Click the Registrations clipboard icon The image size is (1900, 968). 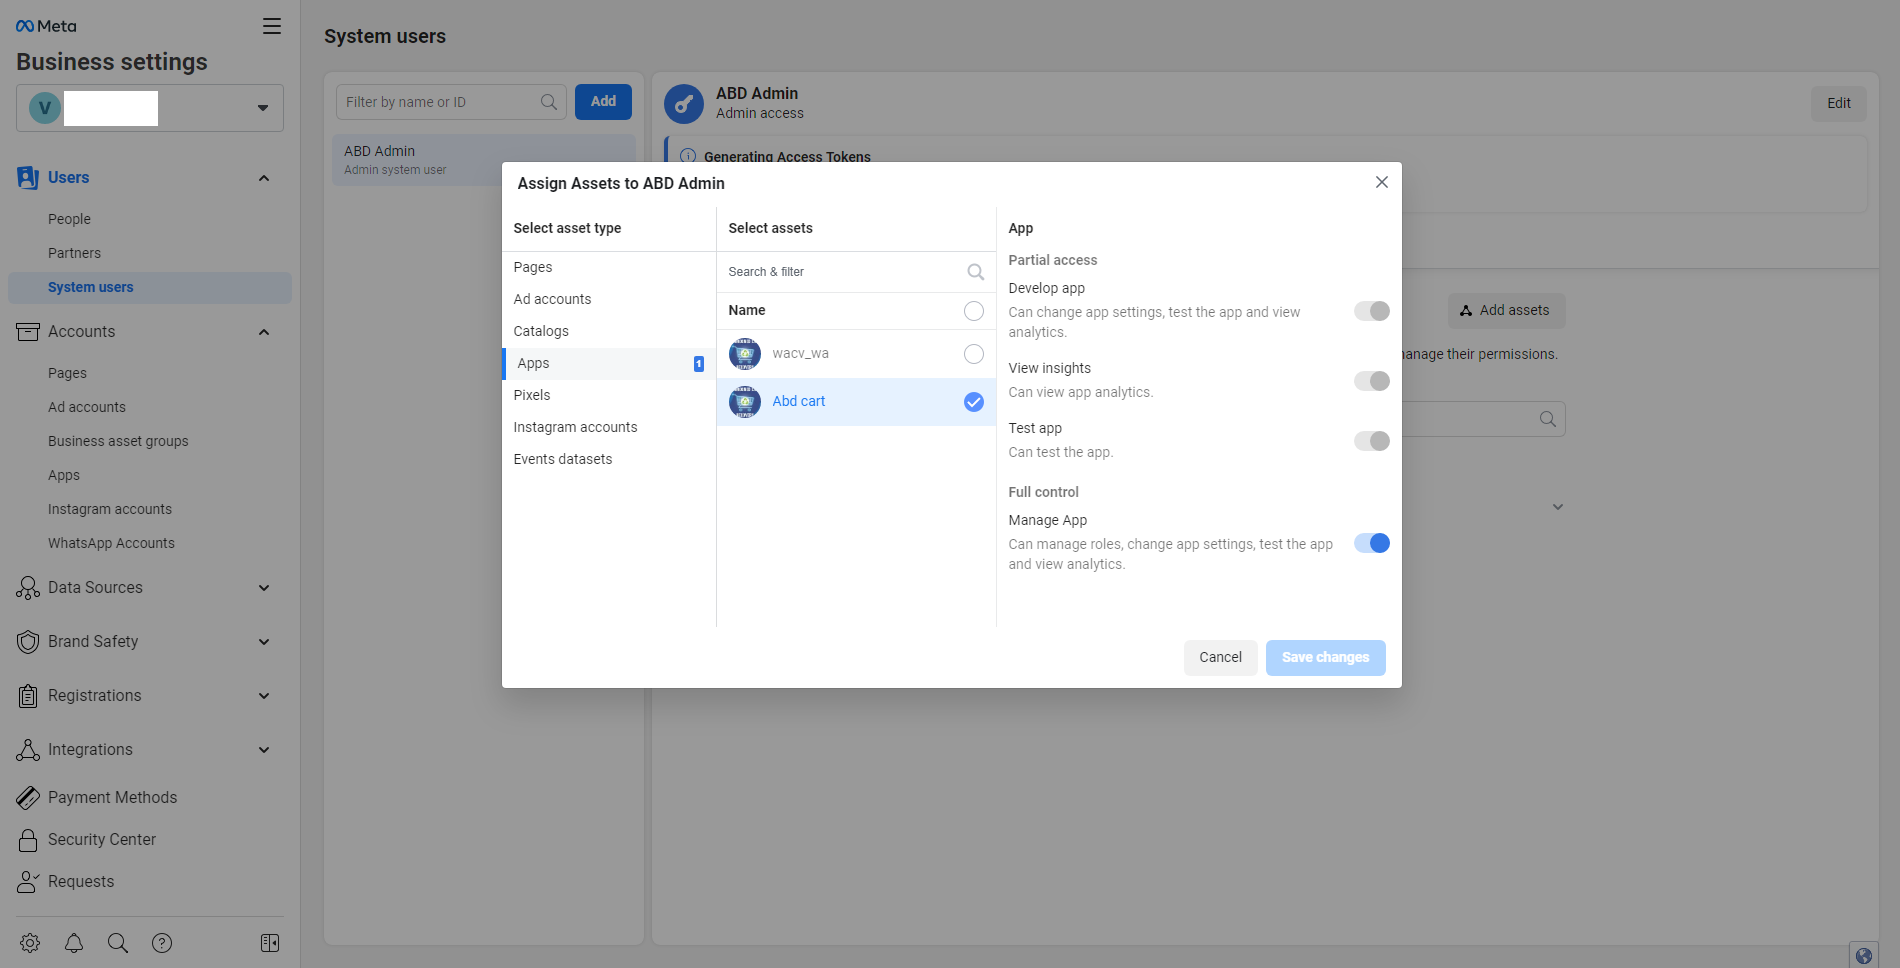pyautogui.click(x=28, y=696)
